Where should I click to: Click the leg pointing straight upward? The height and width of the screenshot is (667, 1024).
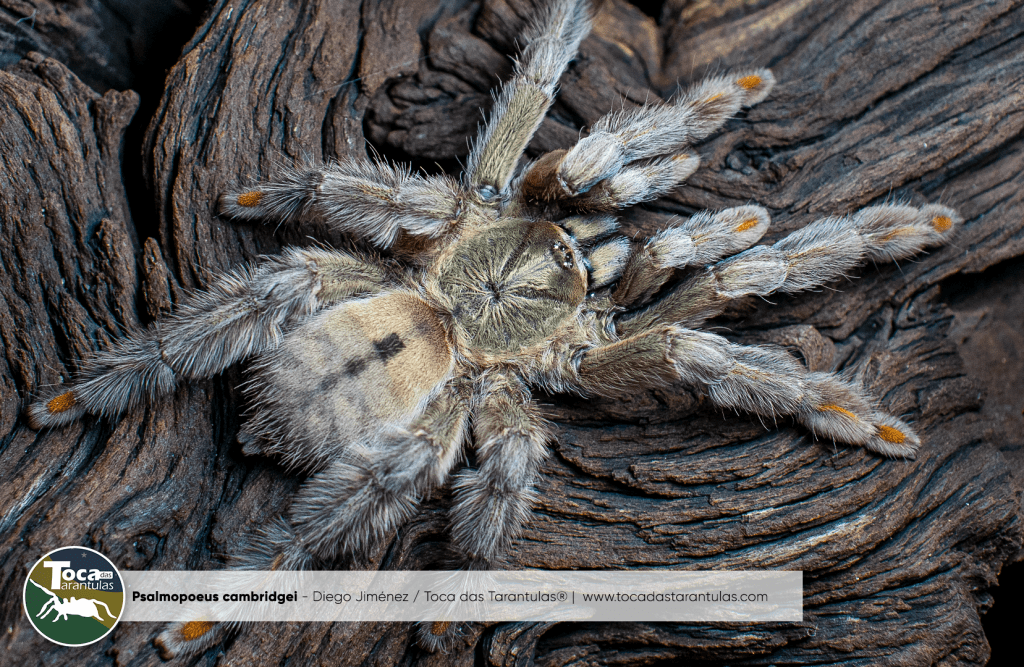(530, 90)
